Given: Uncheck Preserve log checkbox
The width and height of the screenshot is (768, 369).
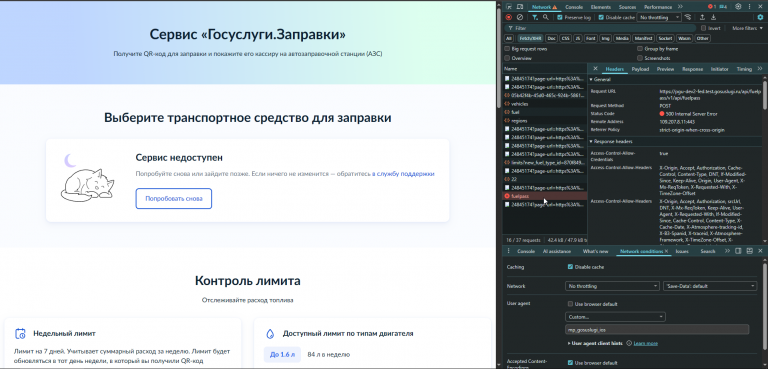Looking at the screenshot, I should [560, 17].
